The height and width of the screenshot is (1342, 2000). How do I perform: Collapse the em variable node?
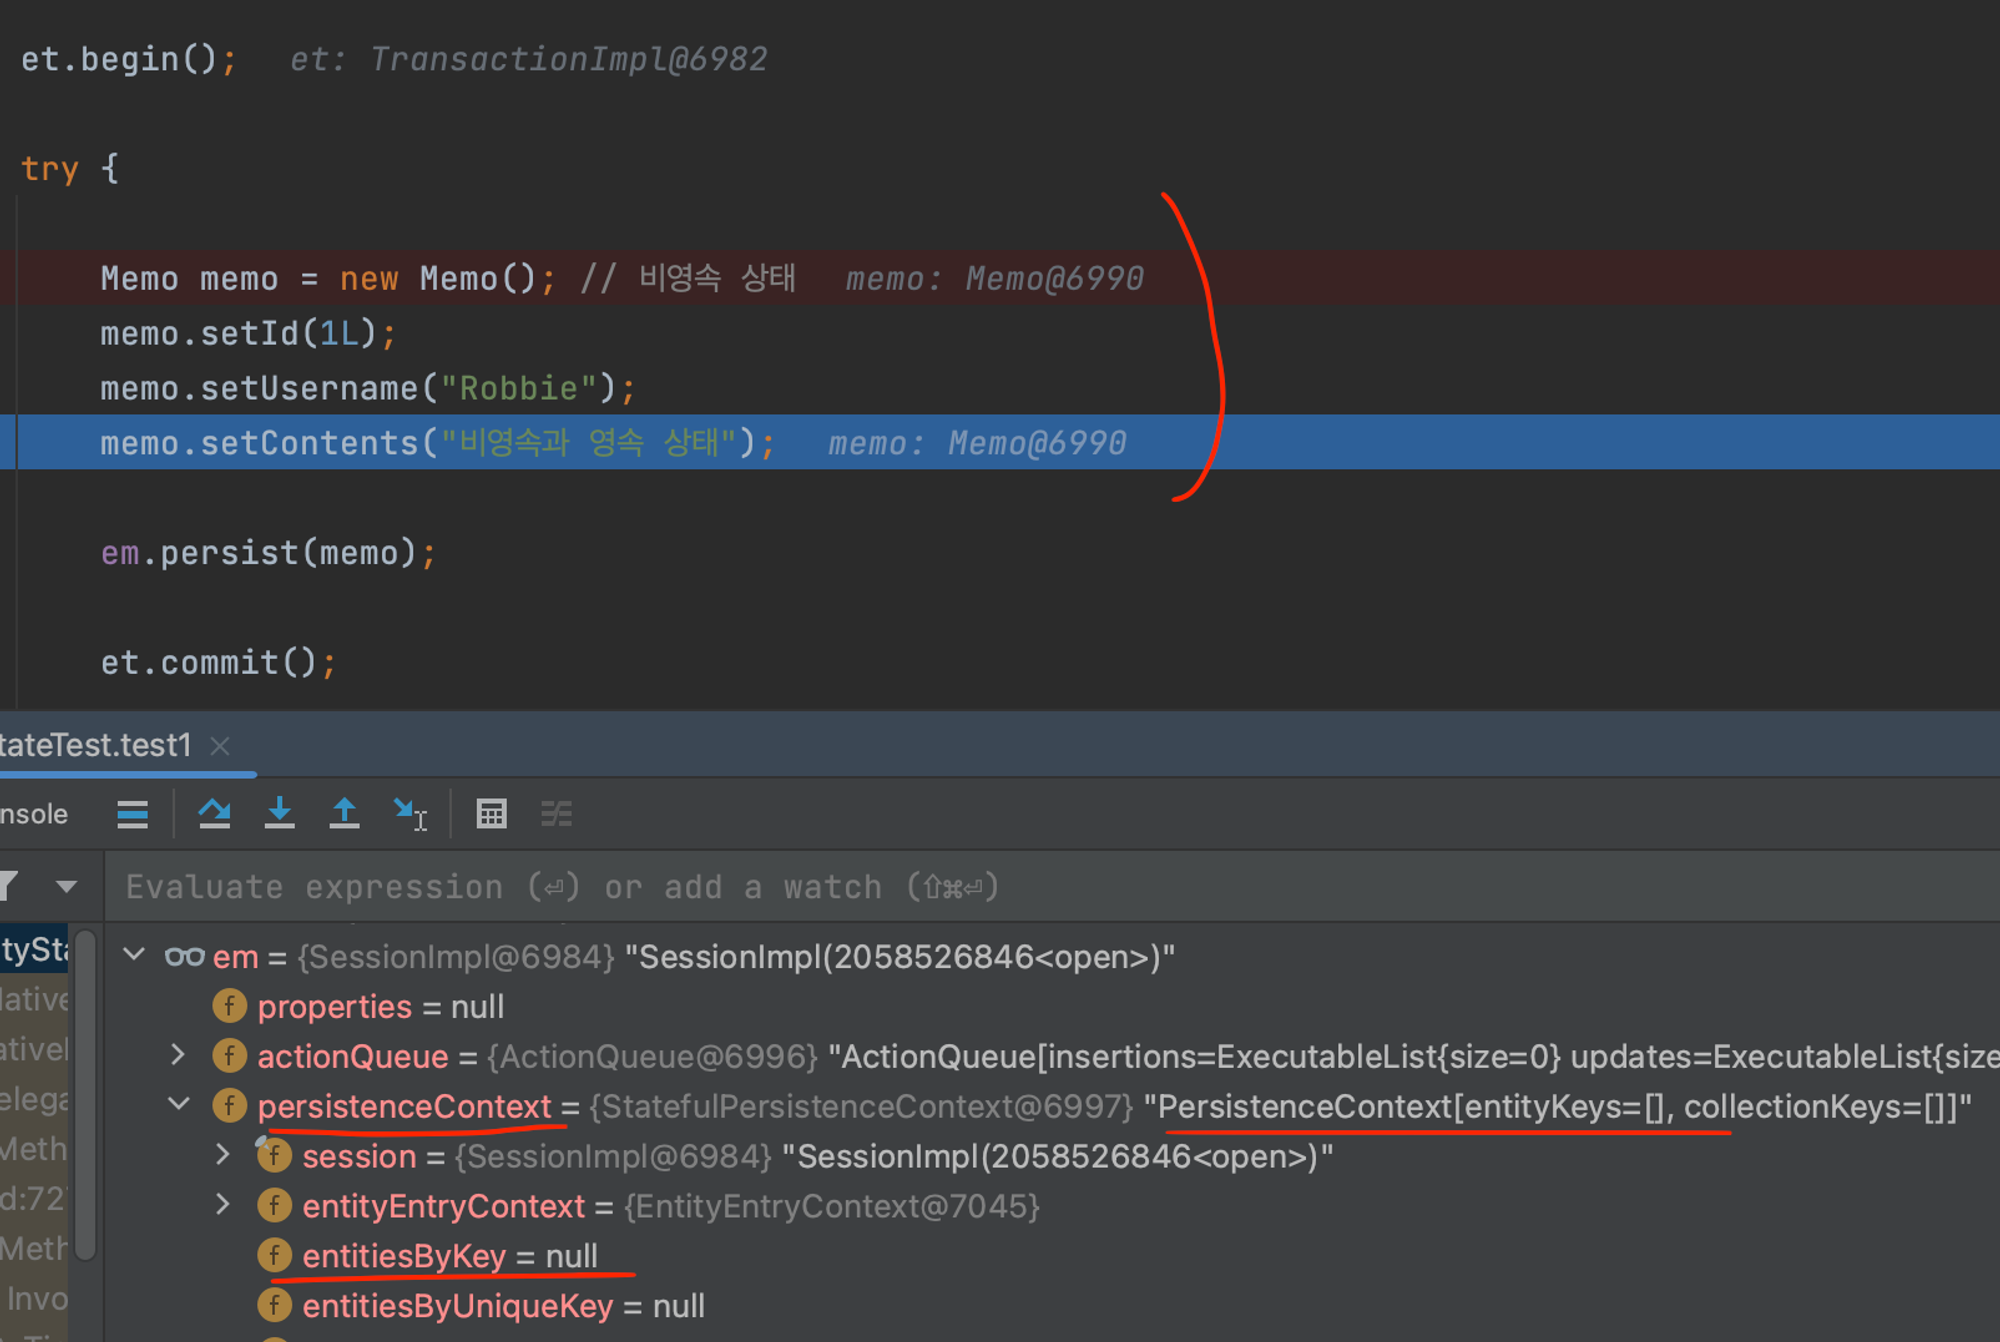tap(135, 955)
